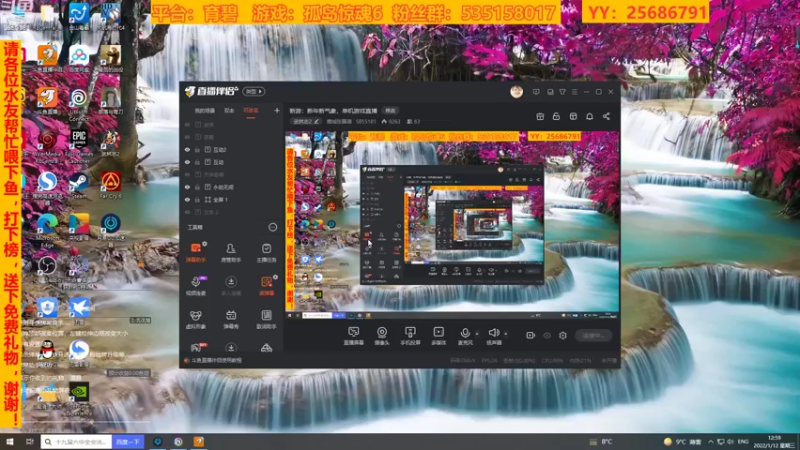Switch to the middle scene tab

click(229, 111)
